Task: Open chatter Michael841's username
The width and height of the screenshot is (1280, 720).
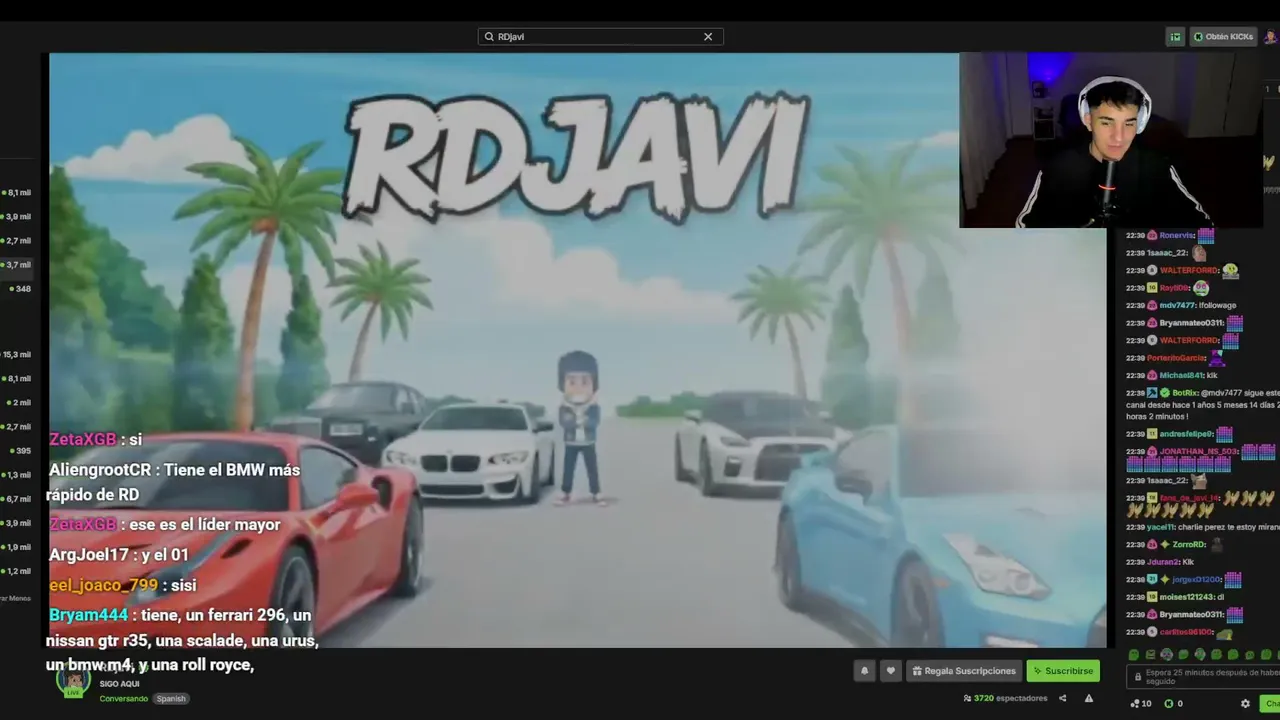Action: point(1181,375)
